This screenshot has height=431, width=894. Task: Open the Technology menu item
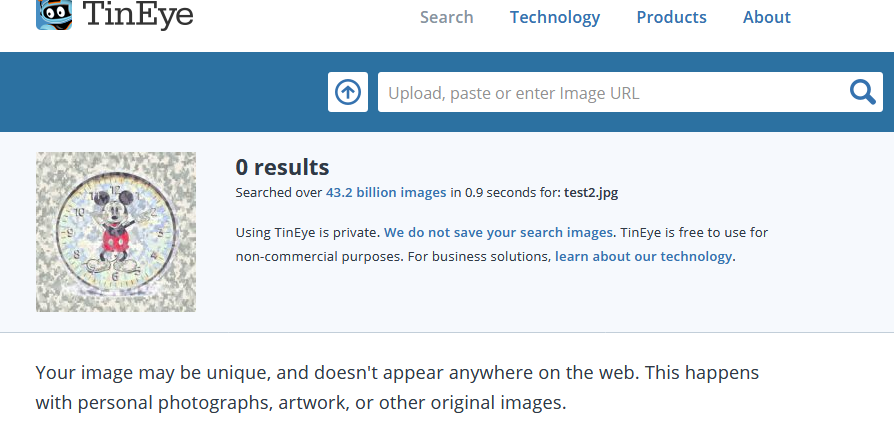(555, 17)
